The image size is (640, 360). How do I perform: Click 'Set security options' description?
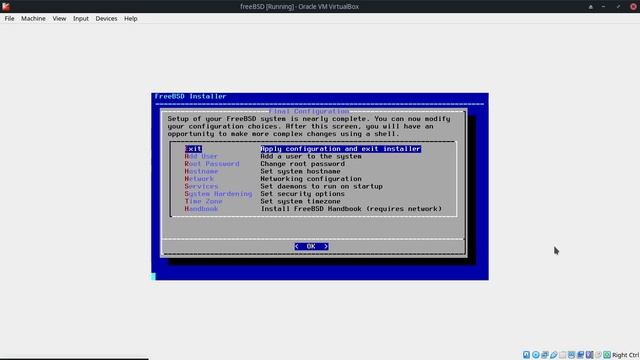click(302, 194)
